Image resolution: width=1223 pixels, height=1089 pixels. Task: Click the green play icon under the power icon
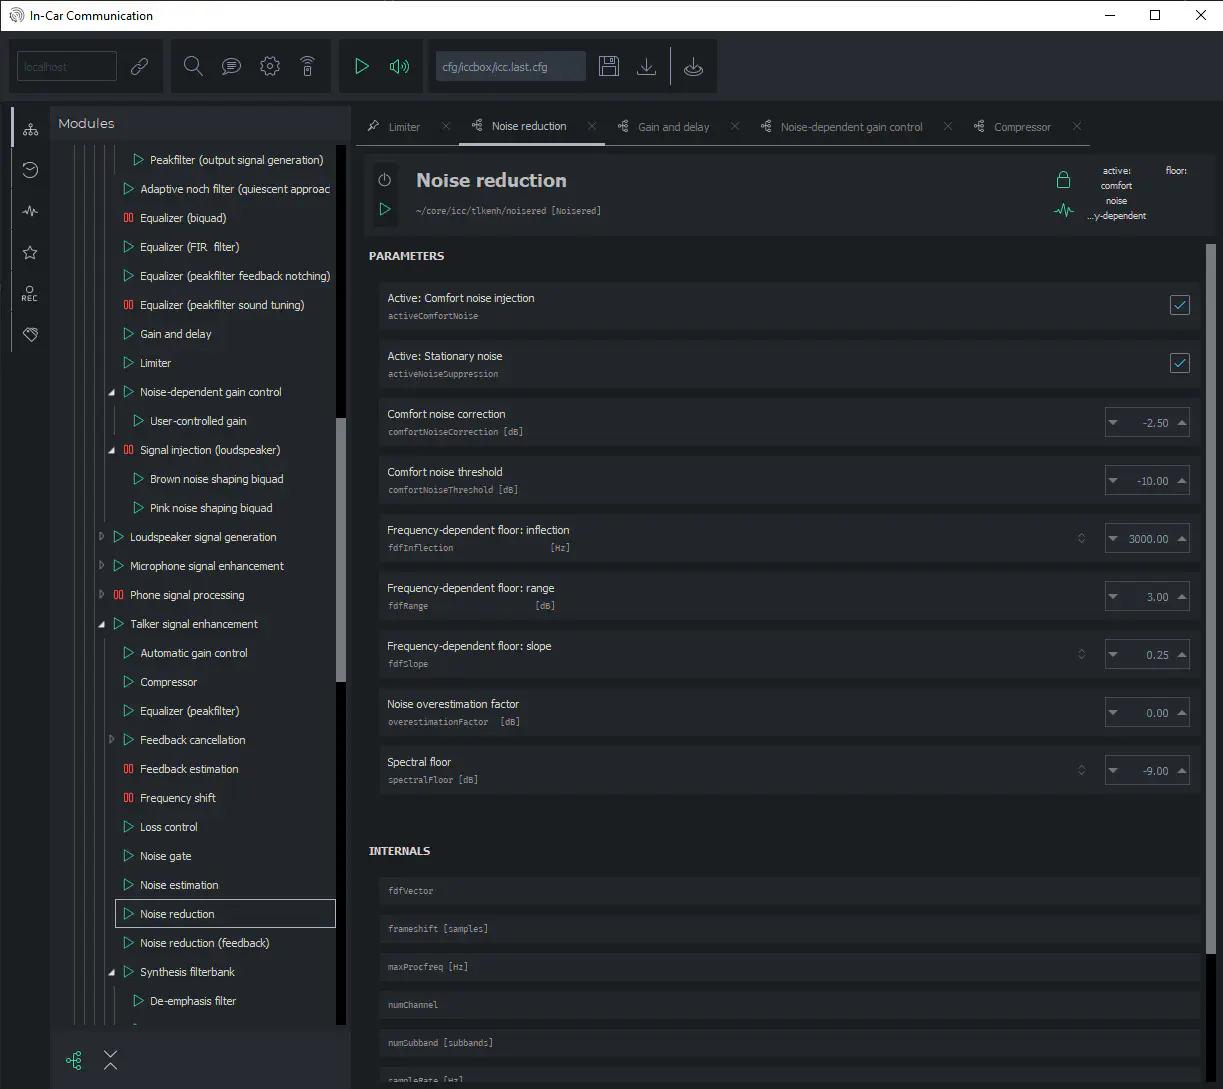pos(384,209)
